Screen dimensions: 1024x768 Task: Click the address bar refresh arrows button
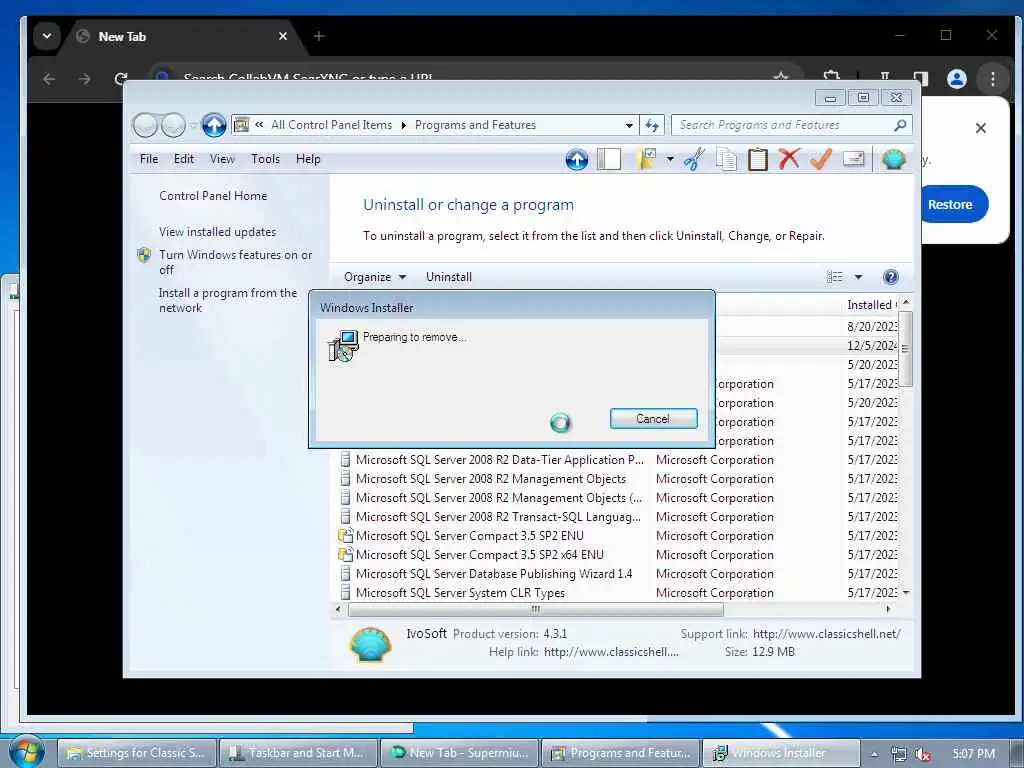pos(652,125)
